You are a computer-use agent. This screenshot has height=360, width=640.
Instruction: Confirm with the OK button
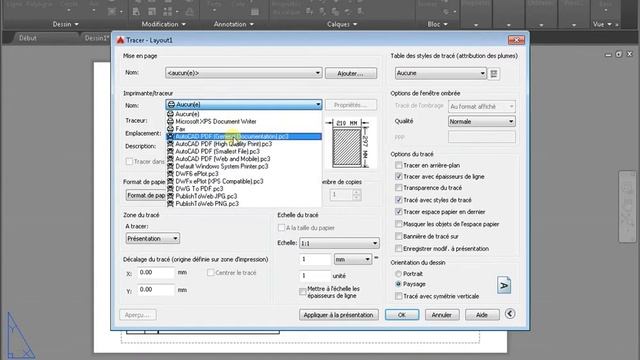pos(402,315)
